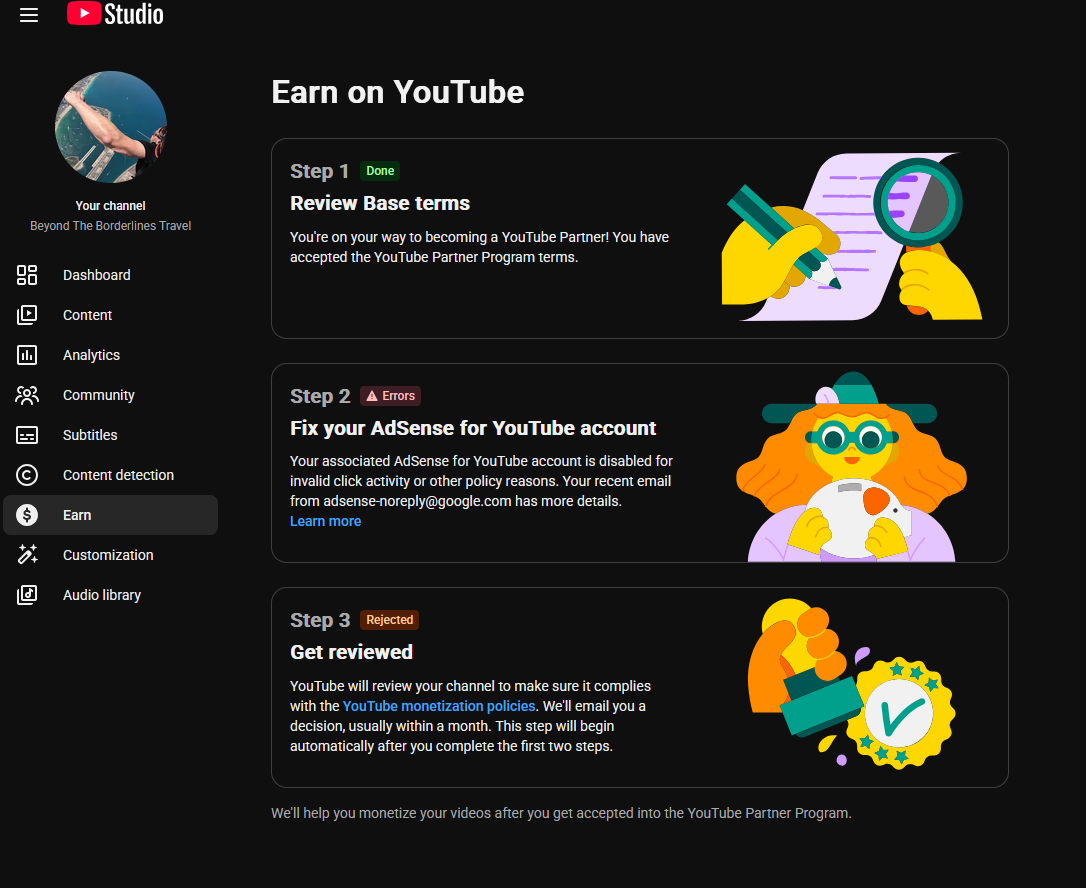Open Customization settings
This screenshot has height=888, width=1086.
110,555
